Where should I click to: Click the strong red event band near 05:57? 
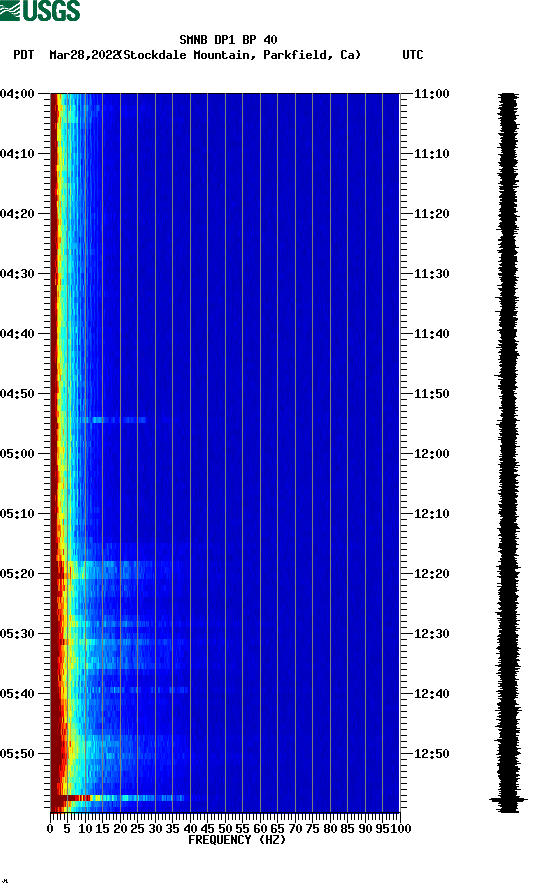(117, 798)
